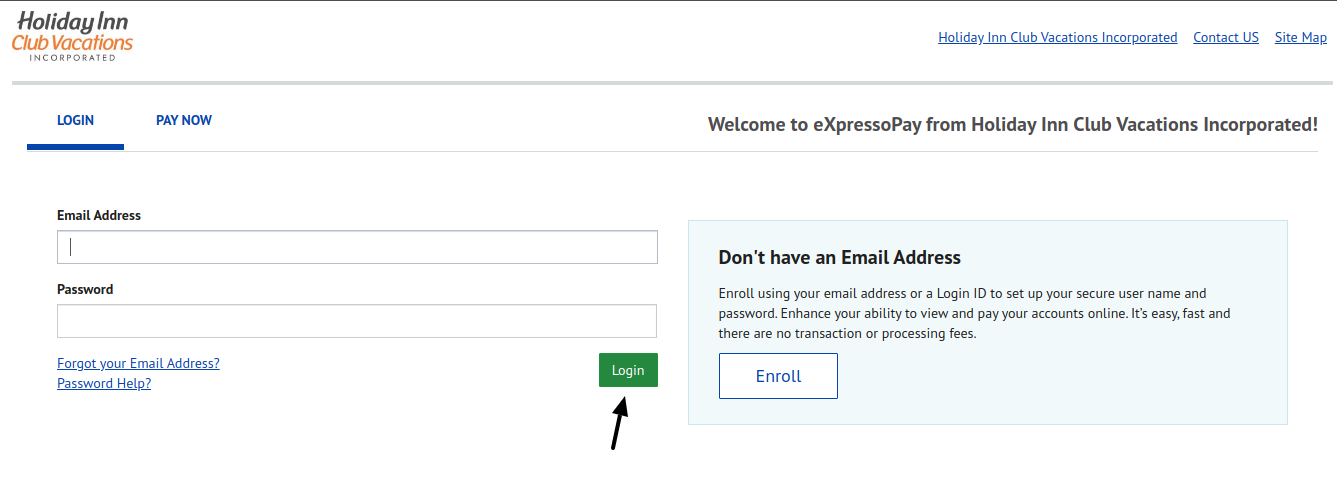The image size is (1337, 501).
Task: Click into the Password input field
Action: point(357,321)
